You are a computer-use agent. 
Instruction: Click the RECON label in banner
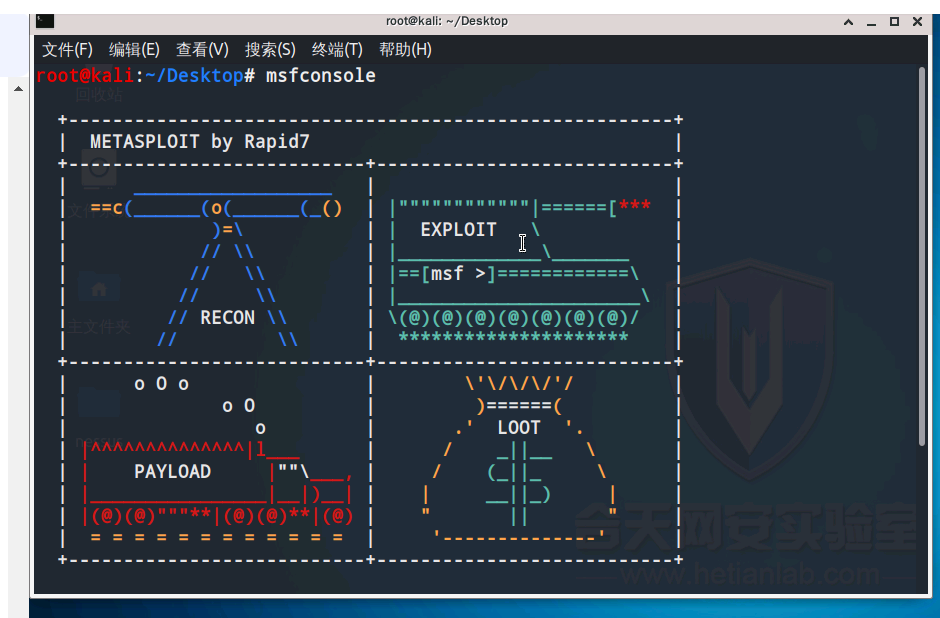pos(227,317)
